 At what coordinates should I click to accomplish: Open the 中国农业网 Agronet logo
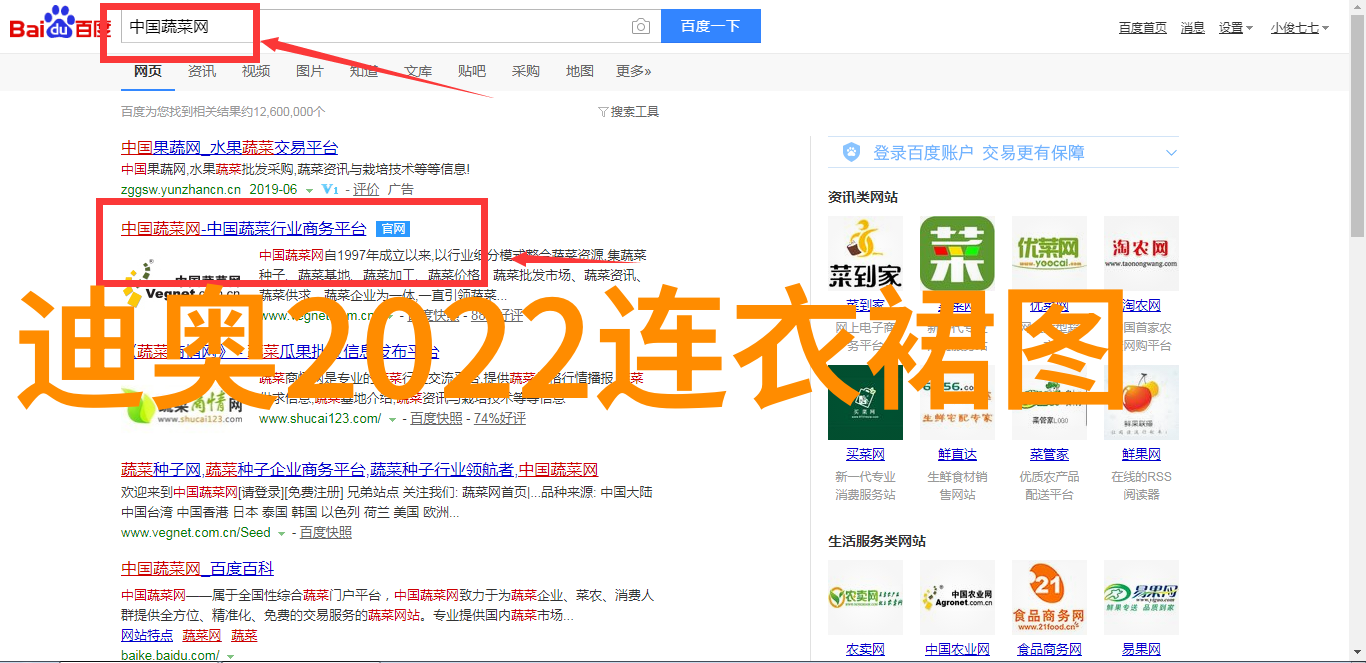point(957,598)
